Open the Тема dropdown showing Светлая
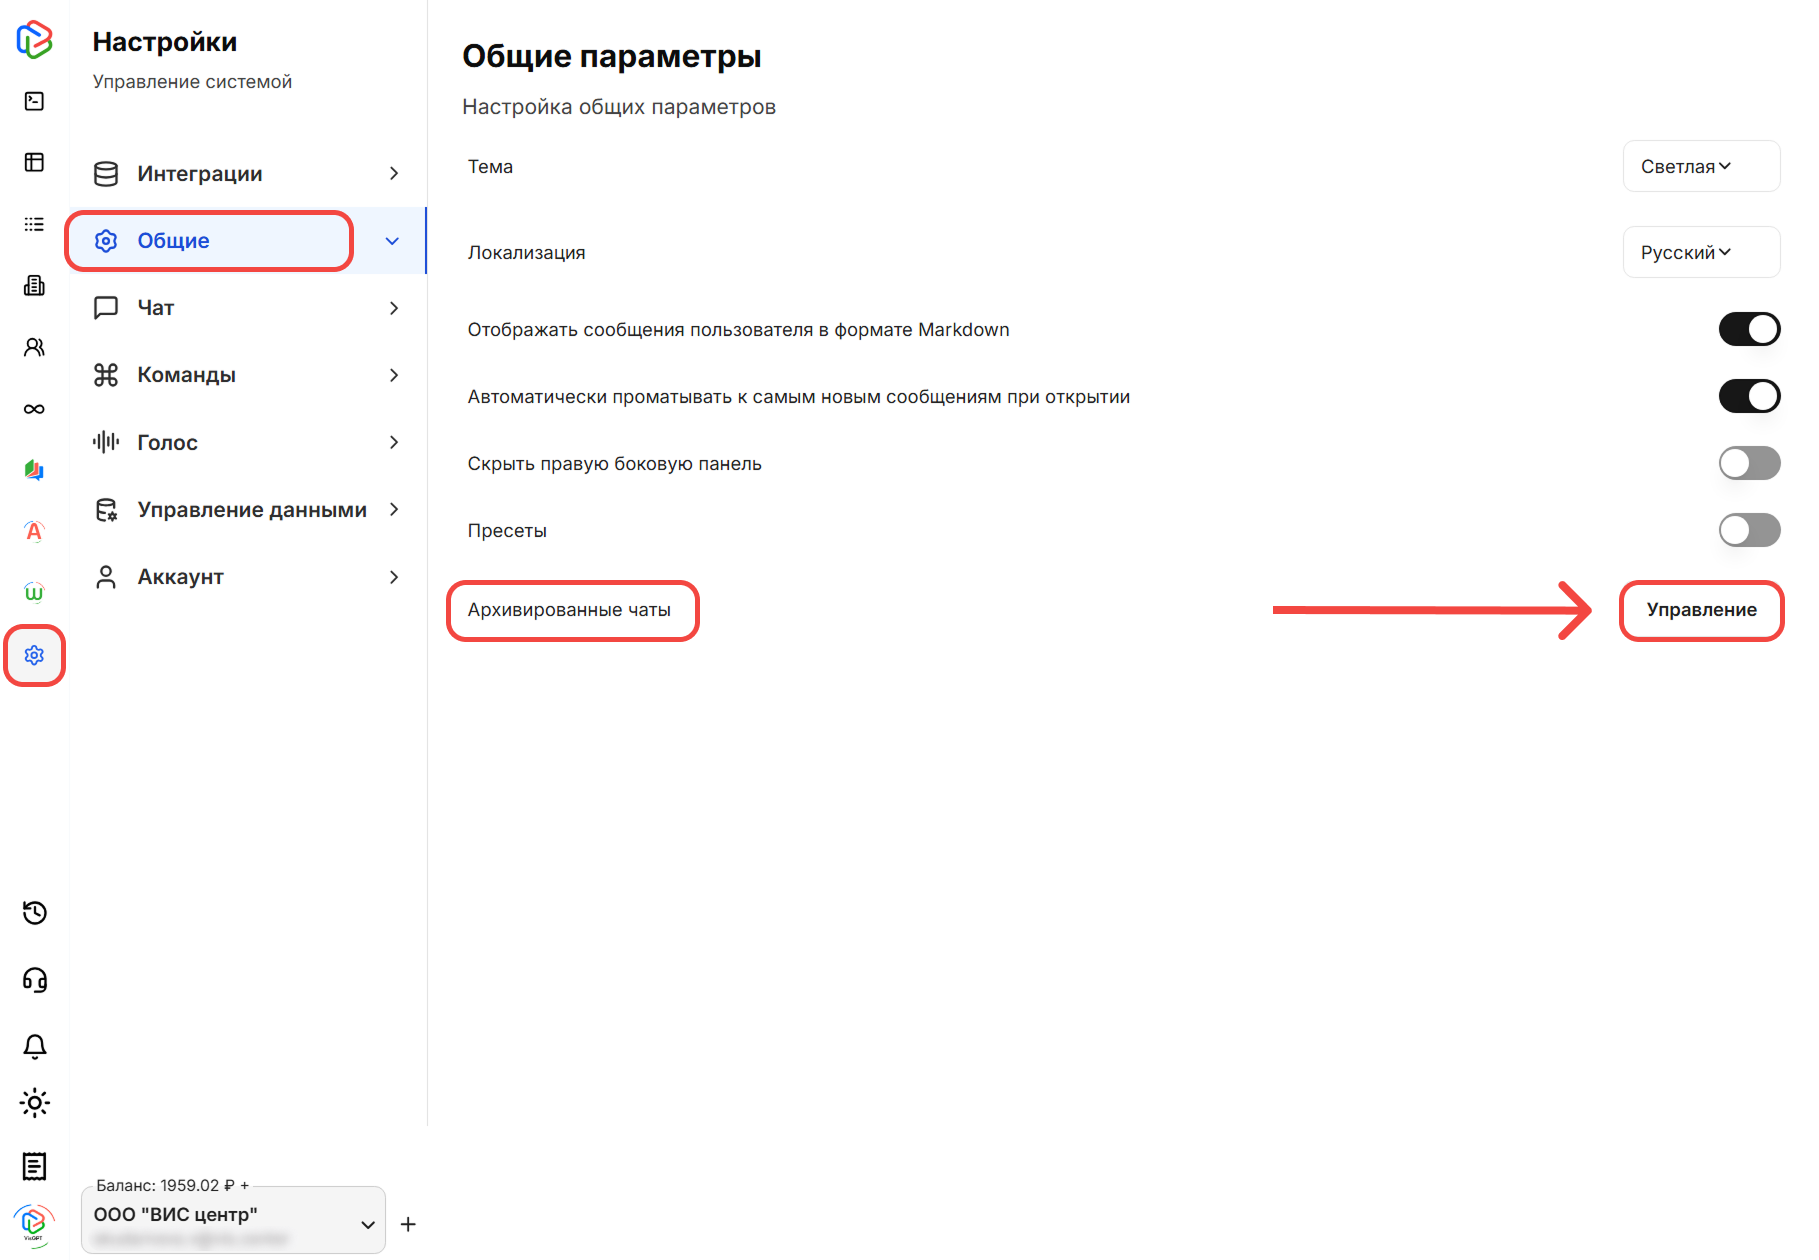This screenshot has width=1819, height=1260. click(x=1700, y=166)
